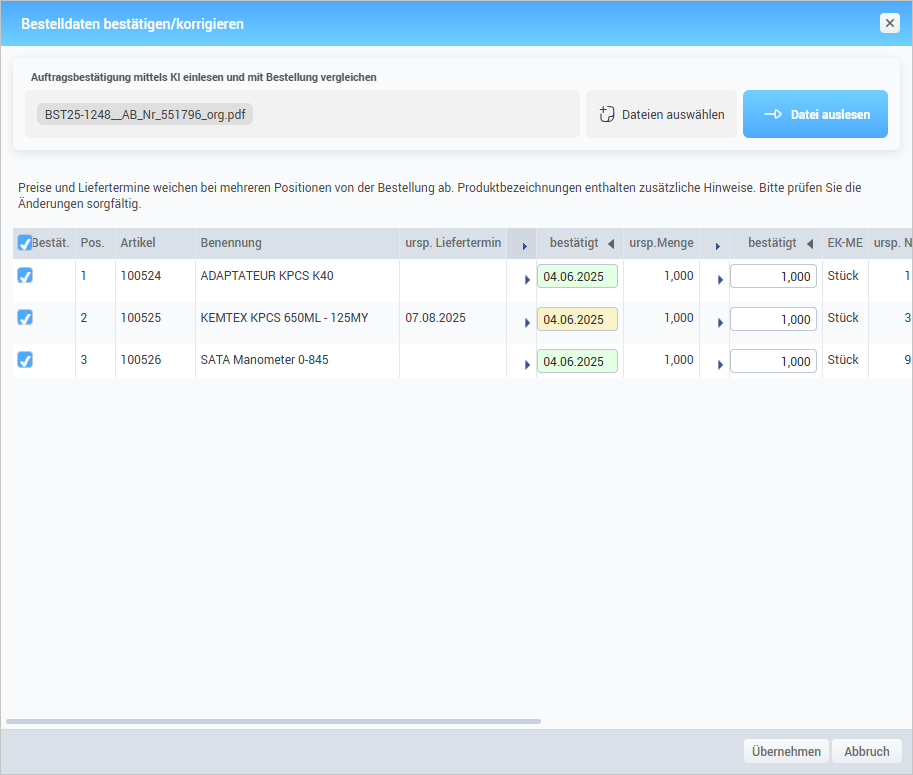Toggle the select-all Bestät. header checkbox
The width and height of the screenshot is (913, 775).
(x=25, y=243)
